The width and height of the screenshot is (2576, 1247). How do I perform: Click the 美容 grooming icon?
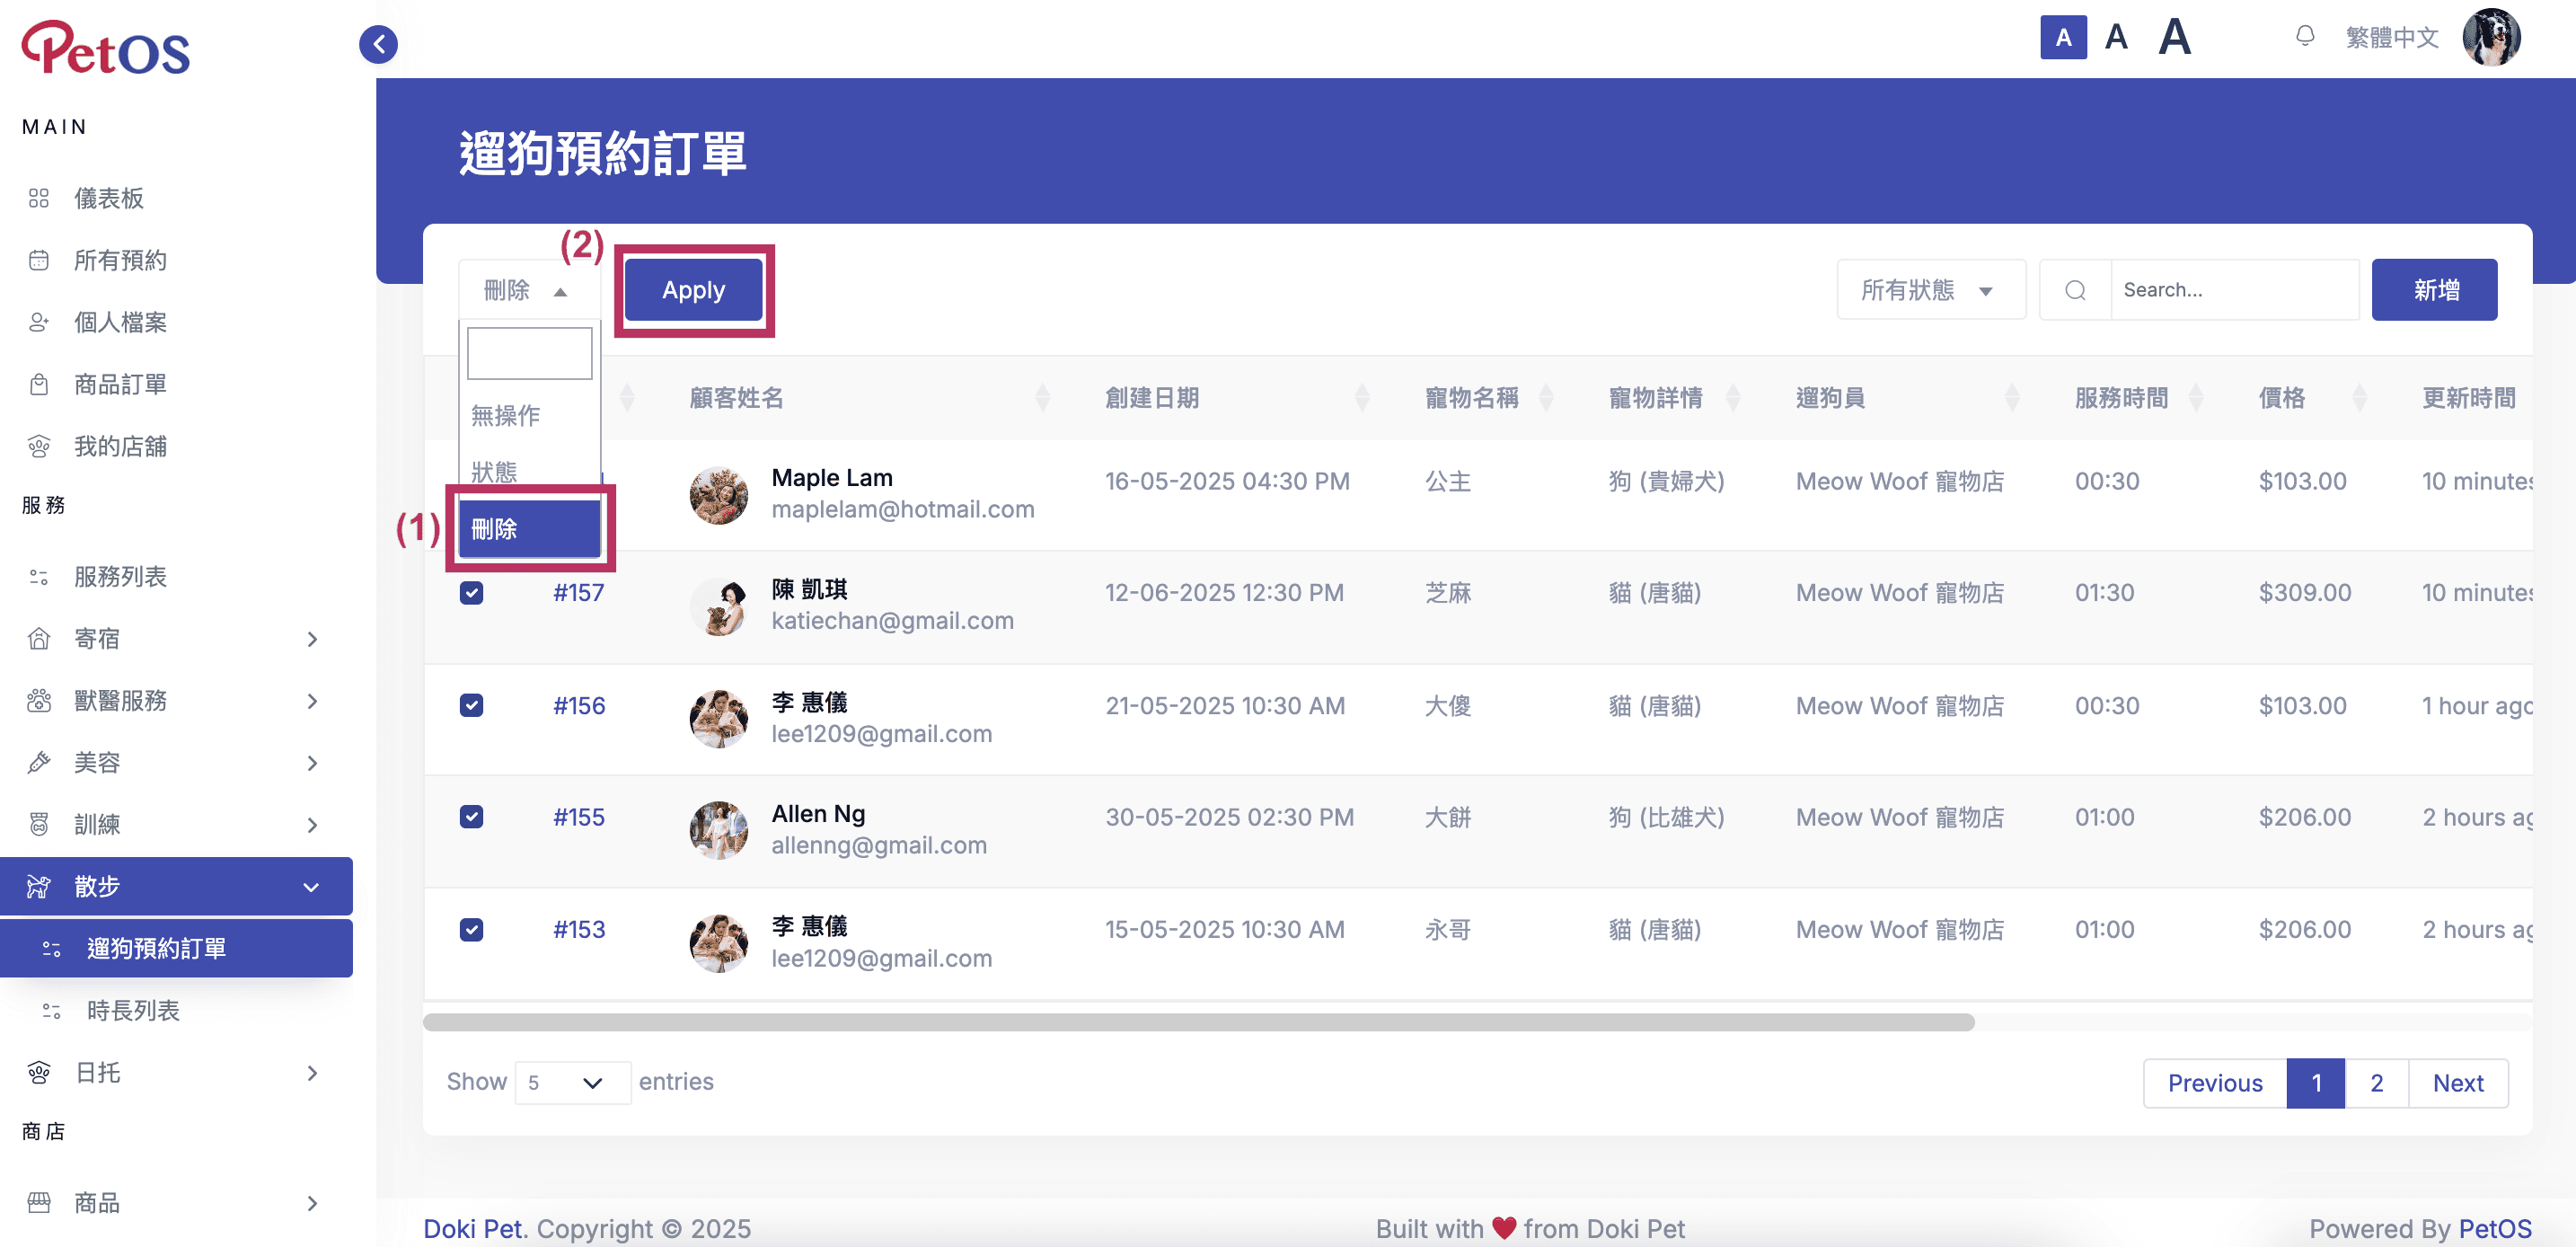[39, 762]
